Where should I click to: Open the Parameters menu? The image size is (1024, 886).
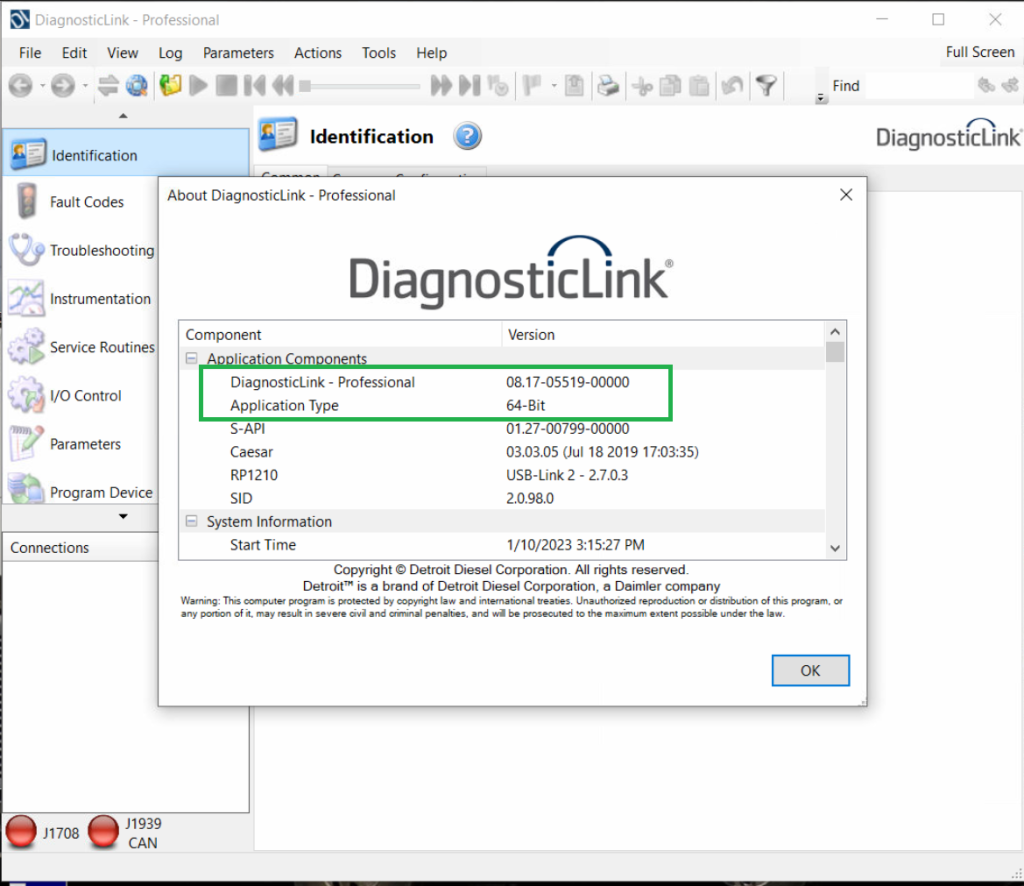click(x=238, y=53)
